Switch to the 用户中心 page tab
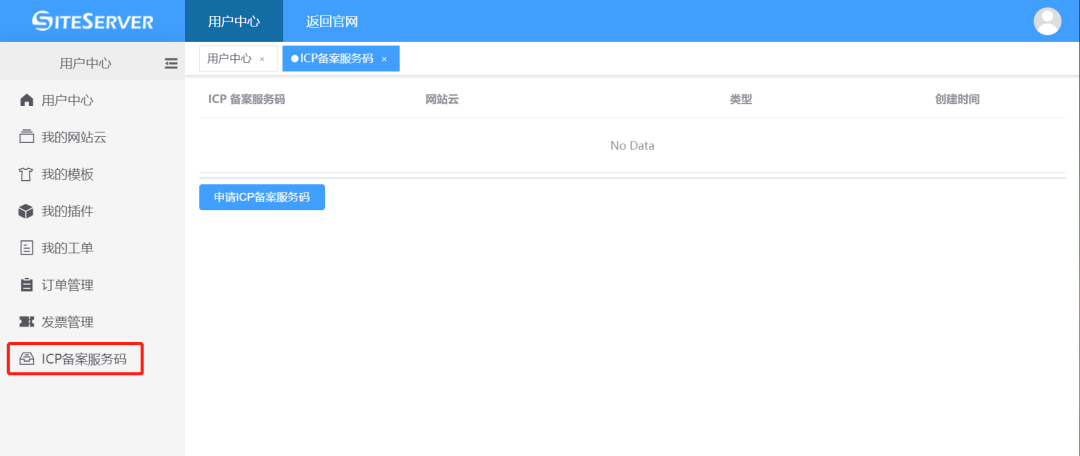 (x=229, y=59)
